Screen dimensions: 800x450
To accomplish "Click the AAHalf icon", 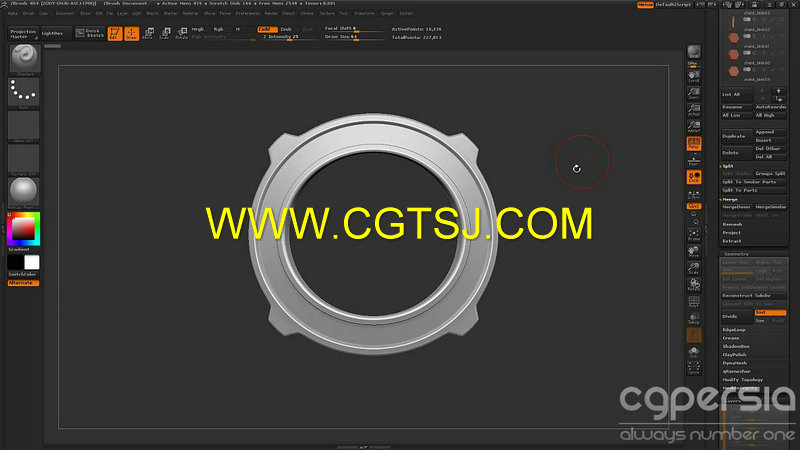I will pyautogui.click(x=694, y=126).
